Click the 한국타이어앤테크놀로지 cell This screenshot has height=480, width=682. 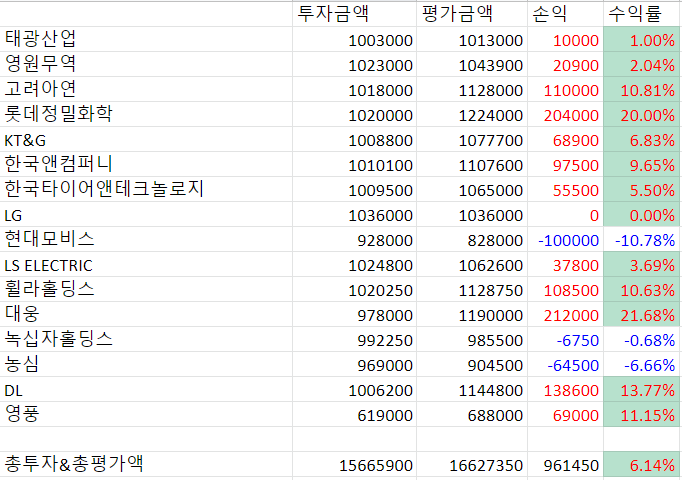click(x=146, y=189)
